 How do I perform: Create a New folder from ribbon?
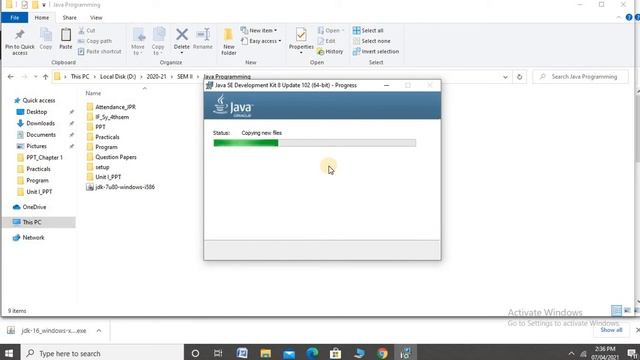(x=229, y=41)
